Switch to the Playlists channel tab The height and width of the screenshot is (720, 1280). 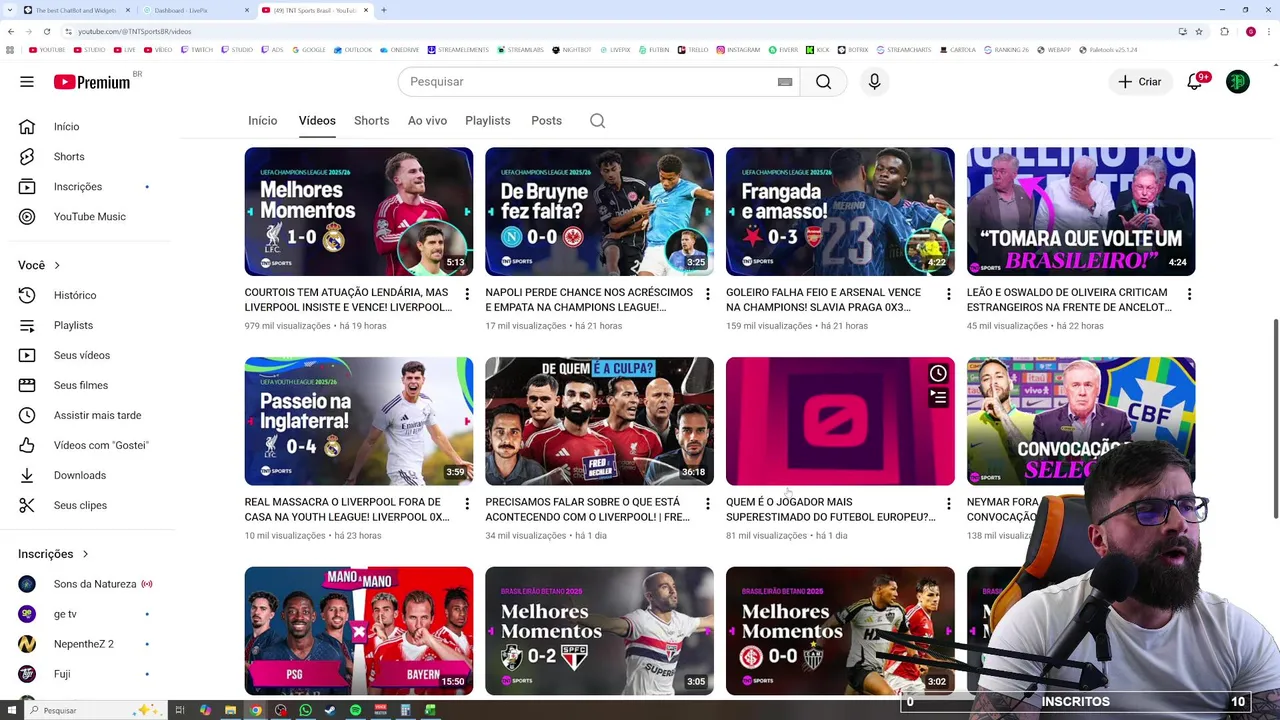[x=487, y=121]
